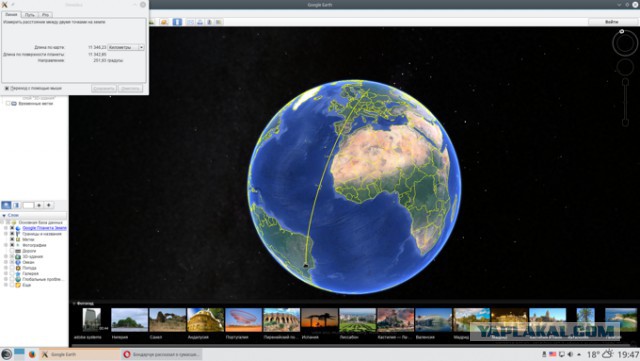Expand the Google Планета Земля layer node
The image size is (640, 361).
[6, 228]
